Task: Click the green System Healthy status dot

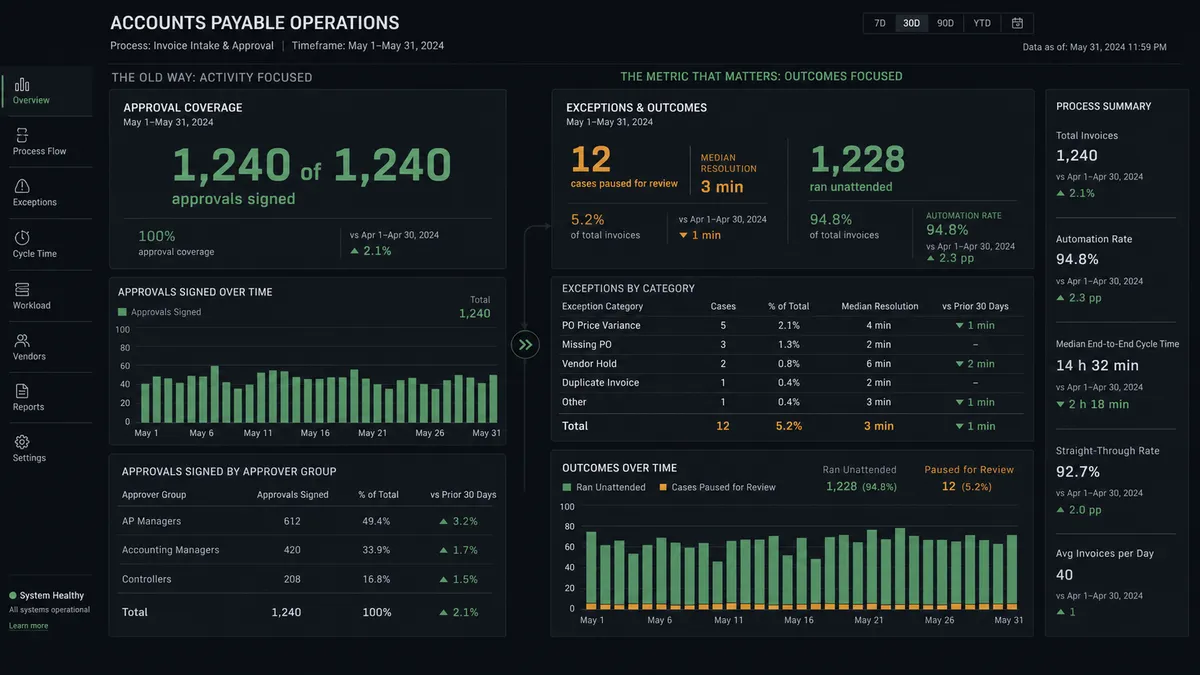Action: point(13,596)
